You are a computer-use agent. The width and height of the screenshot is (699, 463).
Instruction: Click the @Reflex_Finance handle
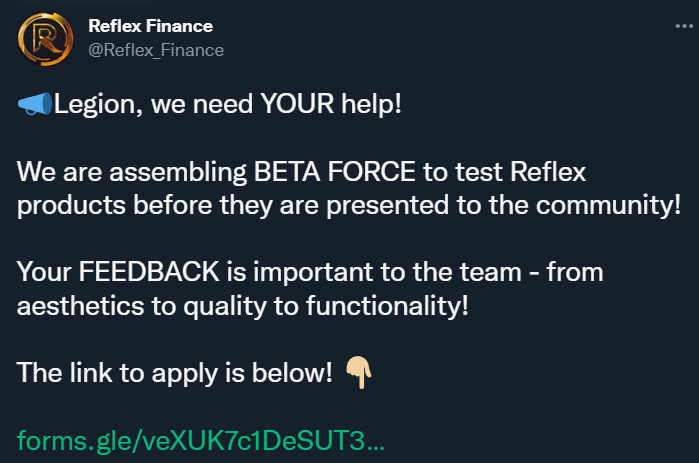[x=156, y=50]
